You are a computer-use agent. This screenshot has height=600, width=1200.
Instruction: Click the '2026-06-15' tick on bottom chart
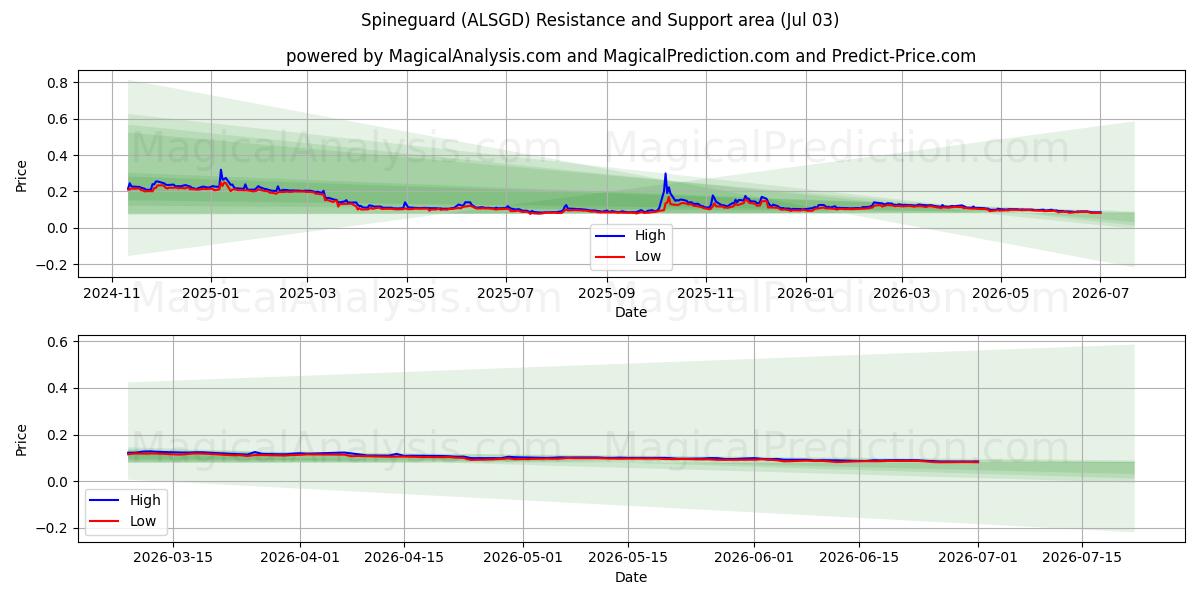coord(858,559)
